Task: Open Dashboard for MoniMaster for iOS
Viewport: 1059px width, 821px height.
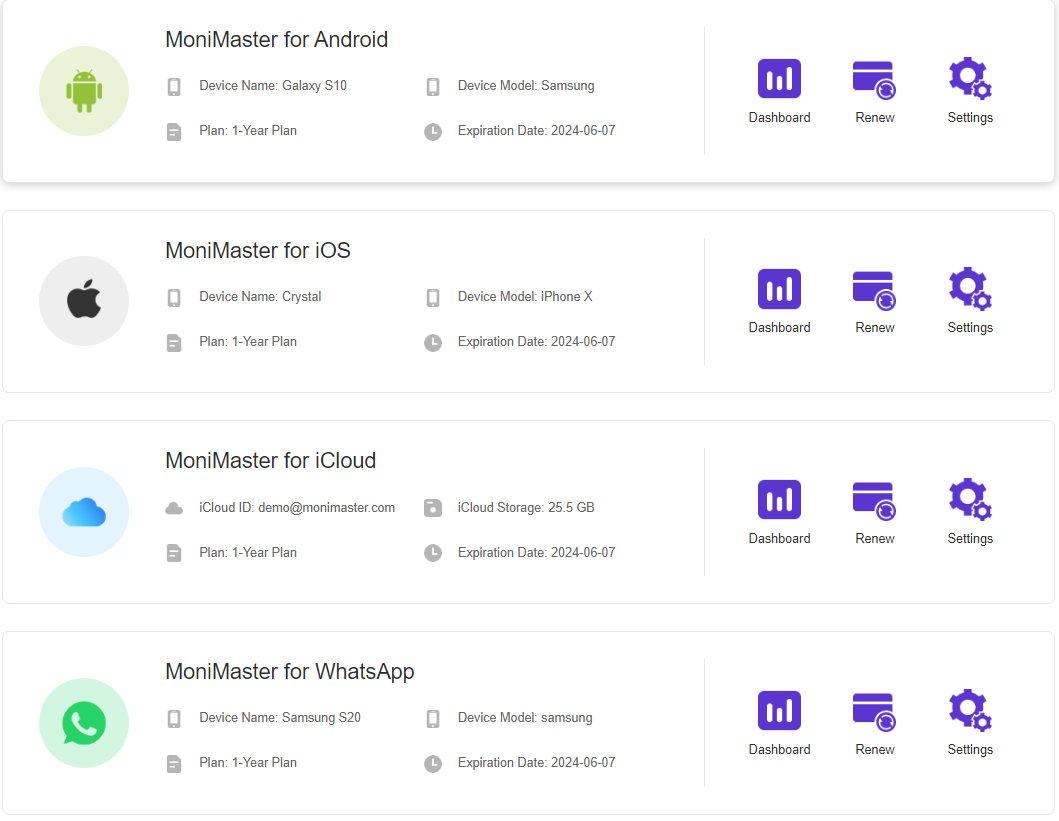Action: coord(779,289)
